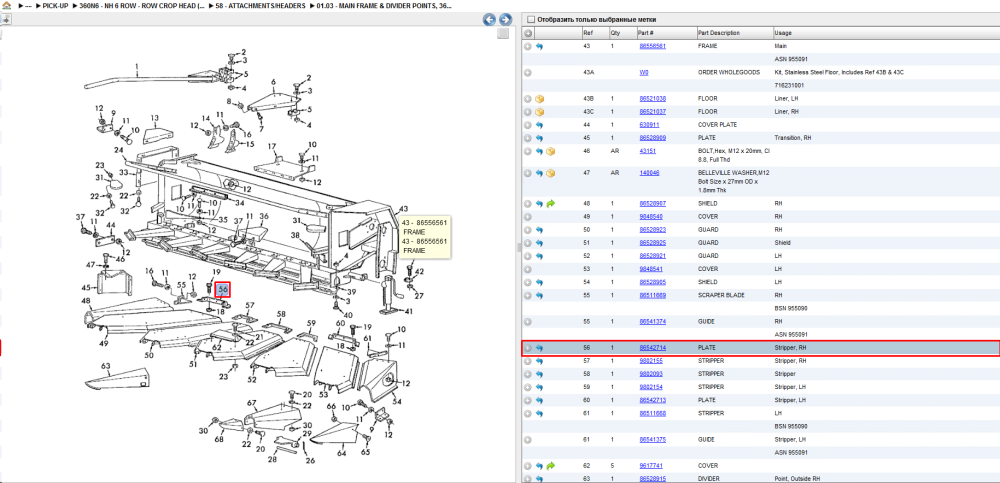The image size is (1000, 483).
Task: Select callout 63 divider in diagram
Action: 106,366
